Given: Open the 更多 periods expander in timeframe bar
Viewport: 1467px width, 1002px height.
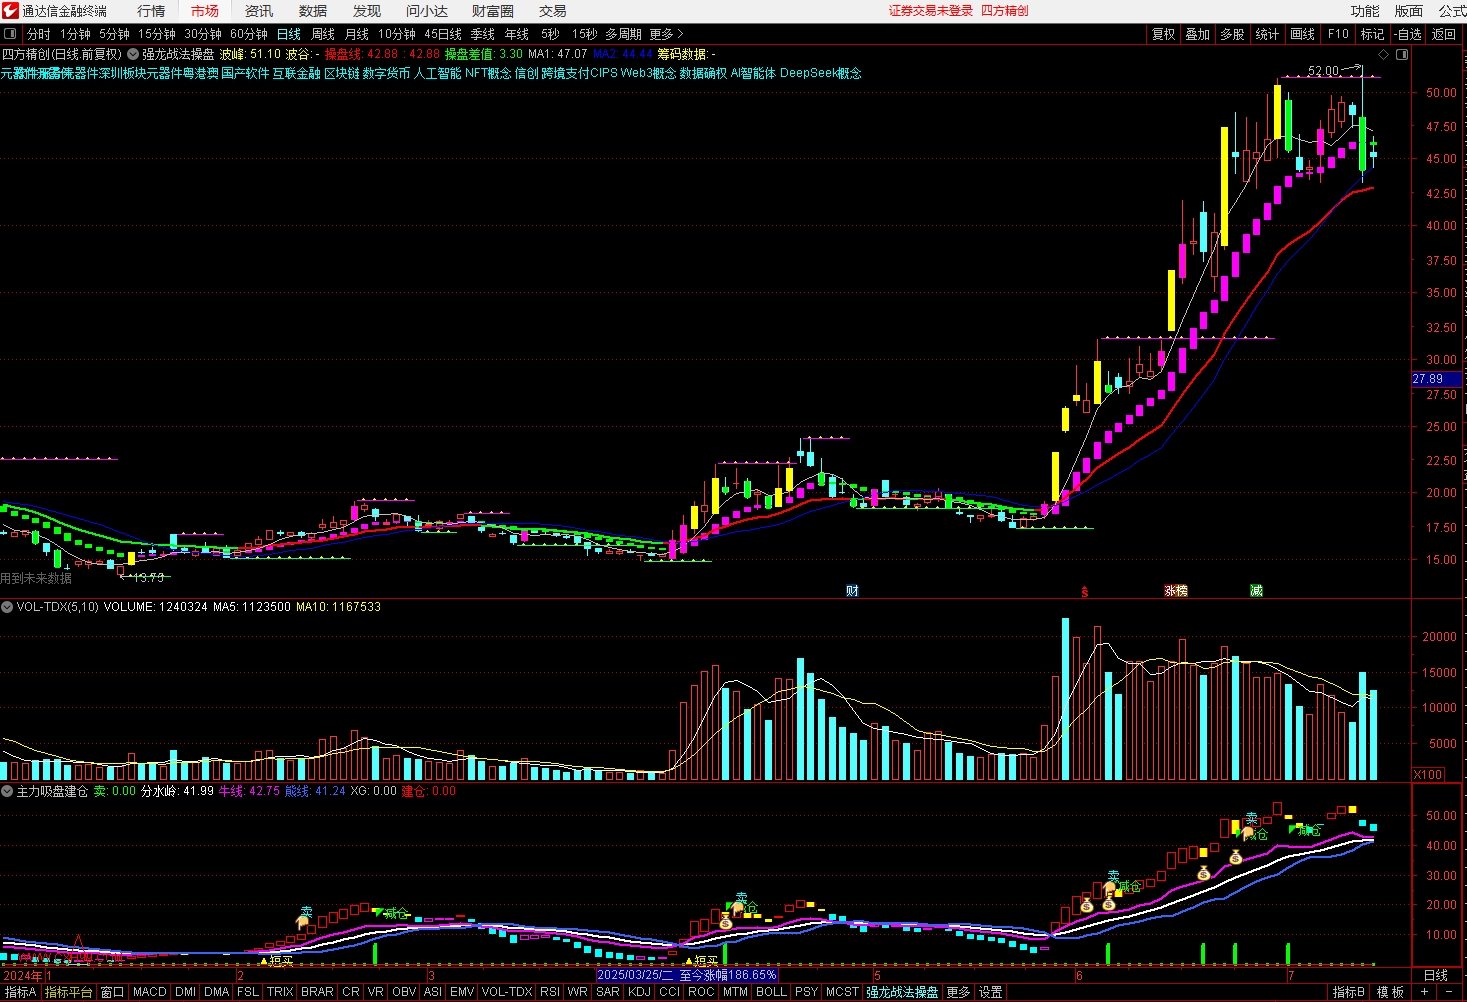Looking at the screenshot, I should tap(665, 34).
